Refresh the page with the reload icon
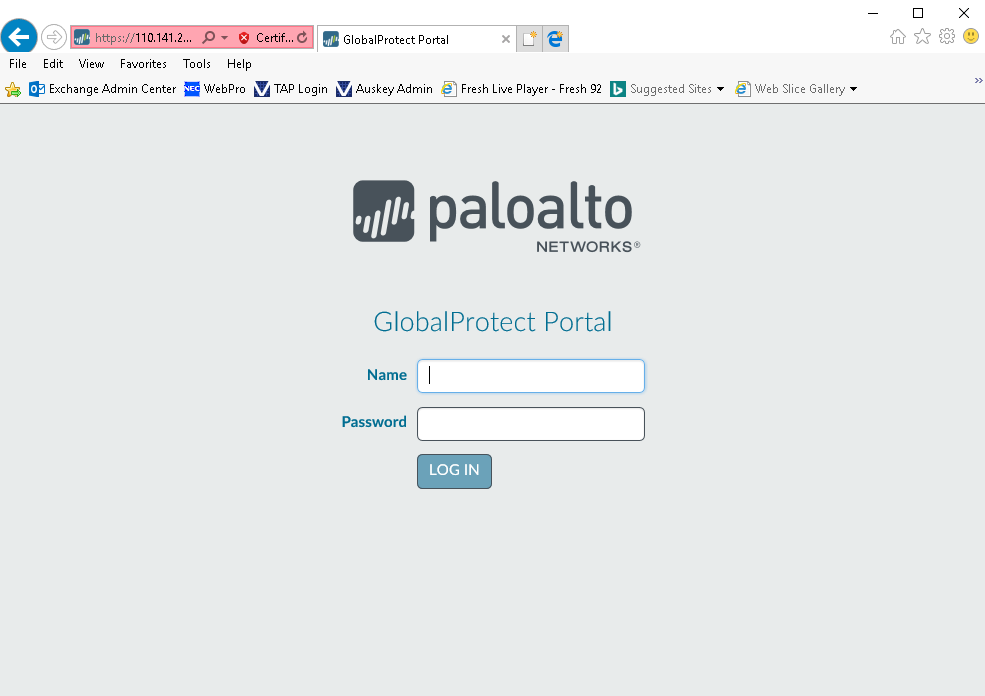Image resolution: width=985 pixels, height=696 pixels. click(302, 38)
